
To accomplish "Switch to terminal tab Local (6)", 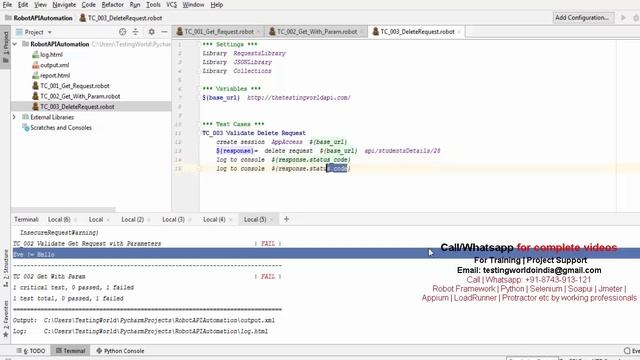I will (x=59, y=220).
